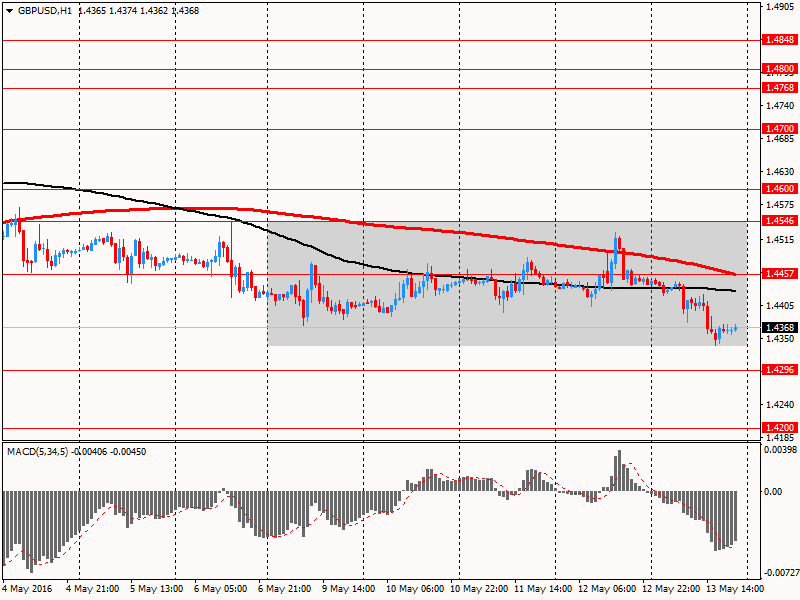Click the 12 May 22:00 time label

(671, 589)
